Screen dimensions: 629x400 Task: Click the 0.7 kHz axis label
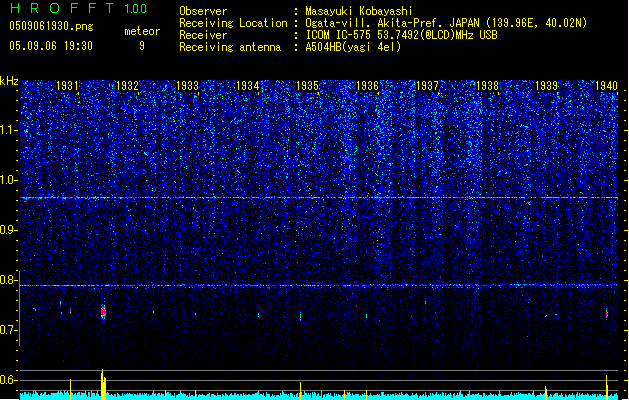(x=9, y=330)
